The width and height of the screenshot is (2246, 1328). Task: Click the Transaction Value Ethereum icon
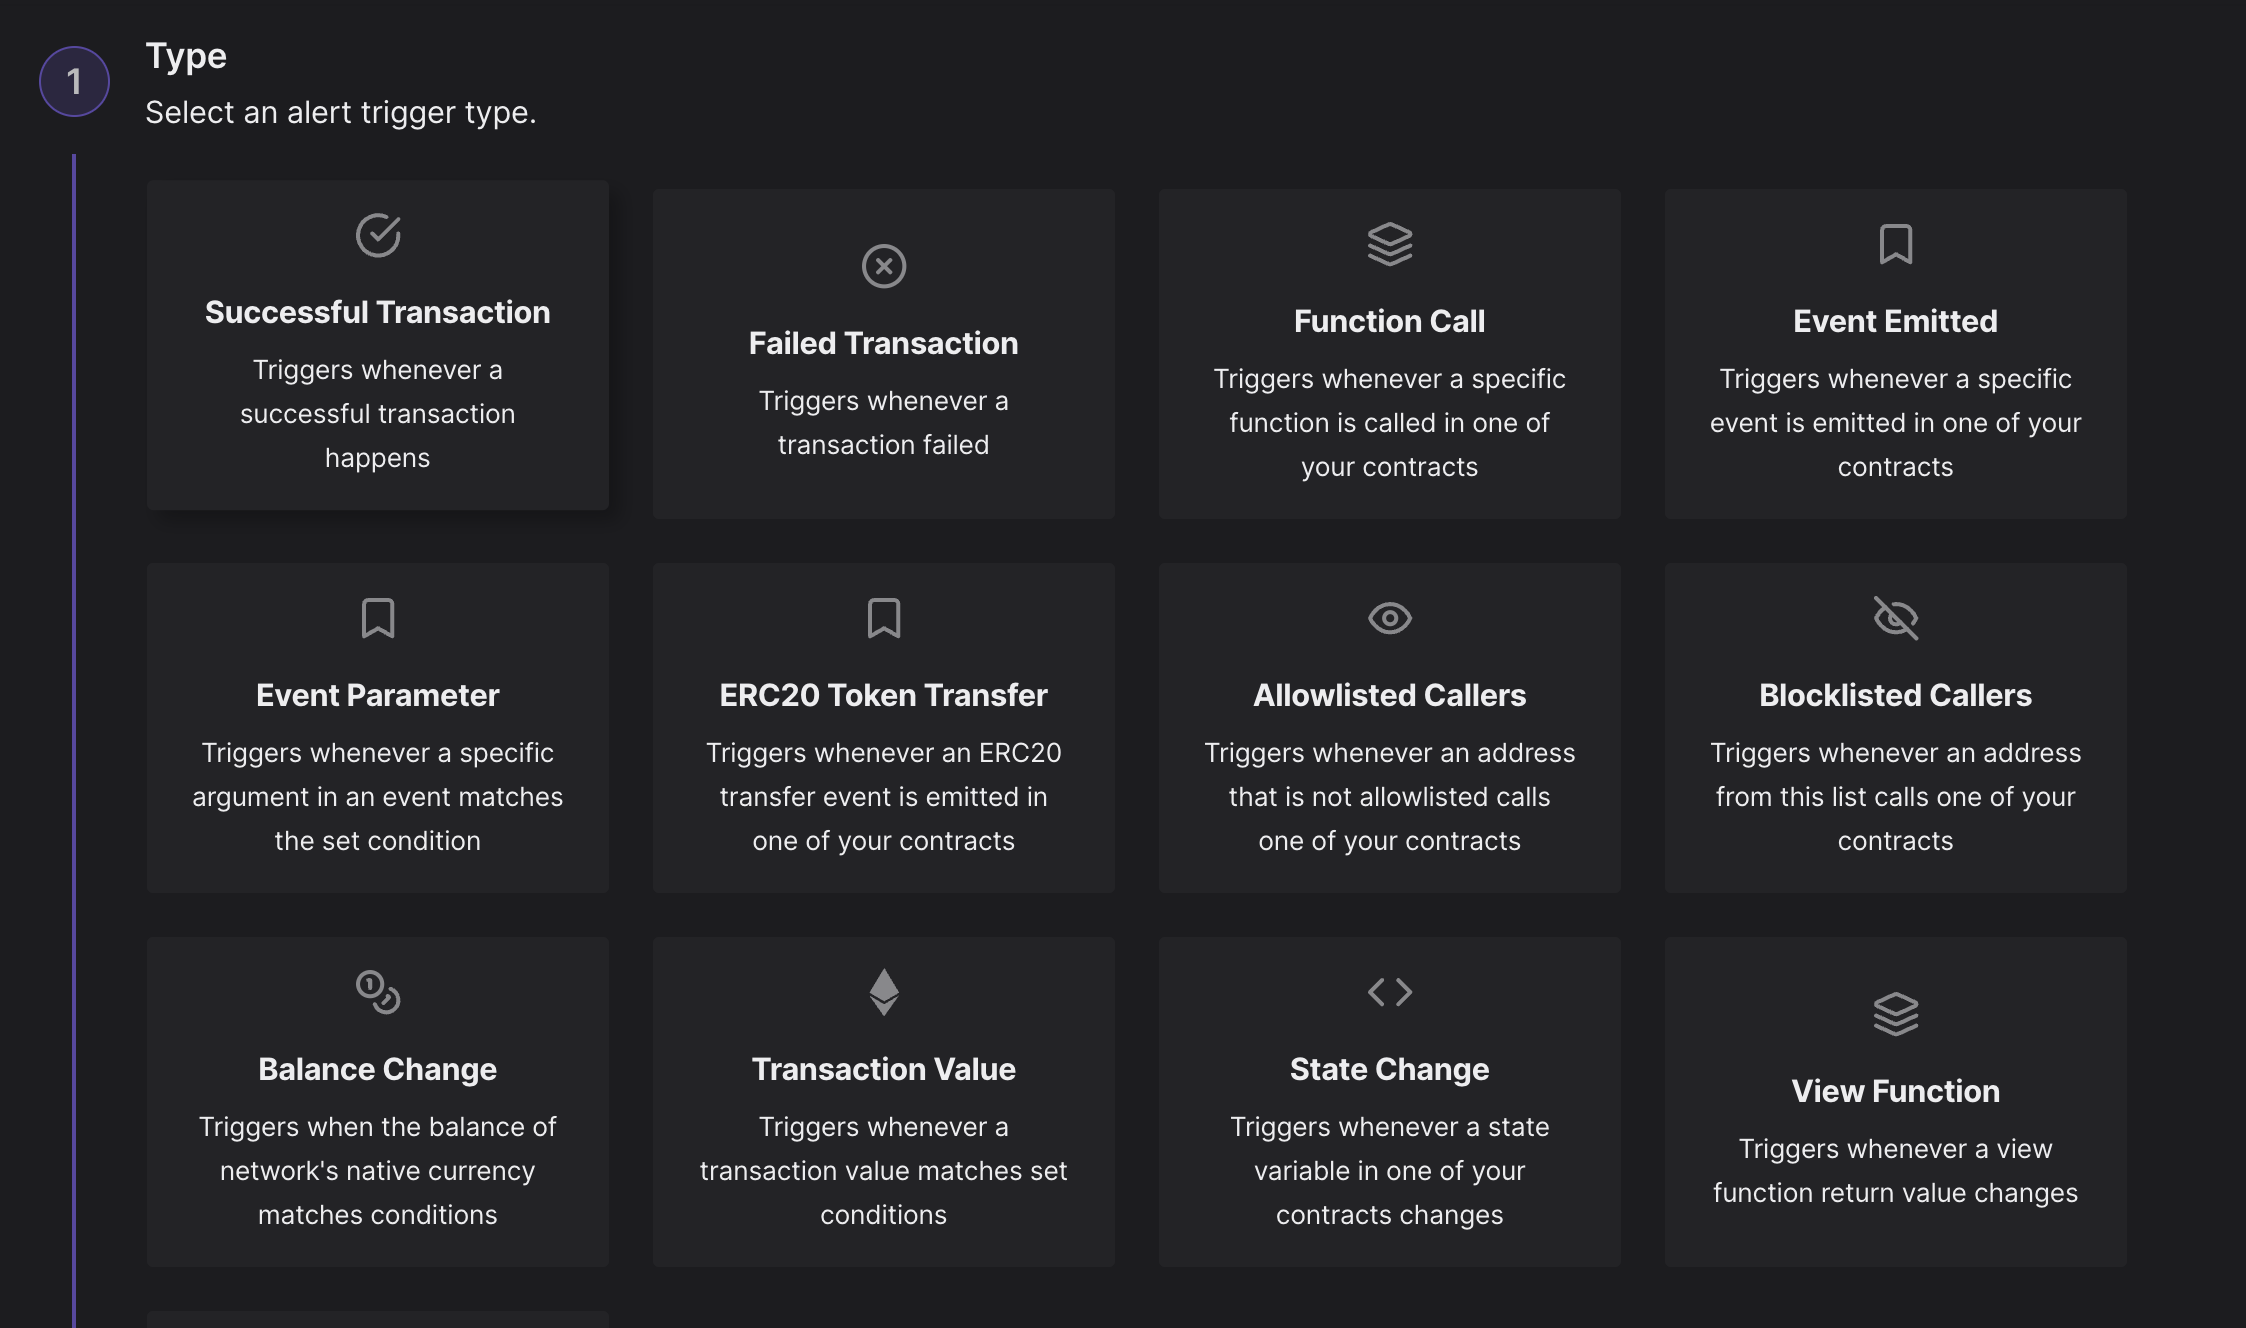[x=884, y=992]
